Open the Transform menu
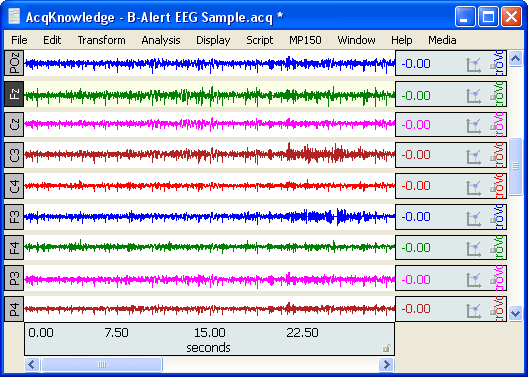 tap(101, 40)
